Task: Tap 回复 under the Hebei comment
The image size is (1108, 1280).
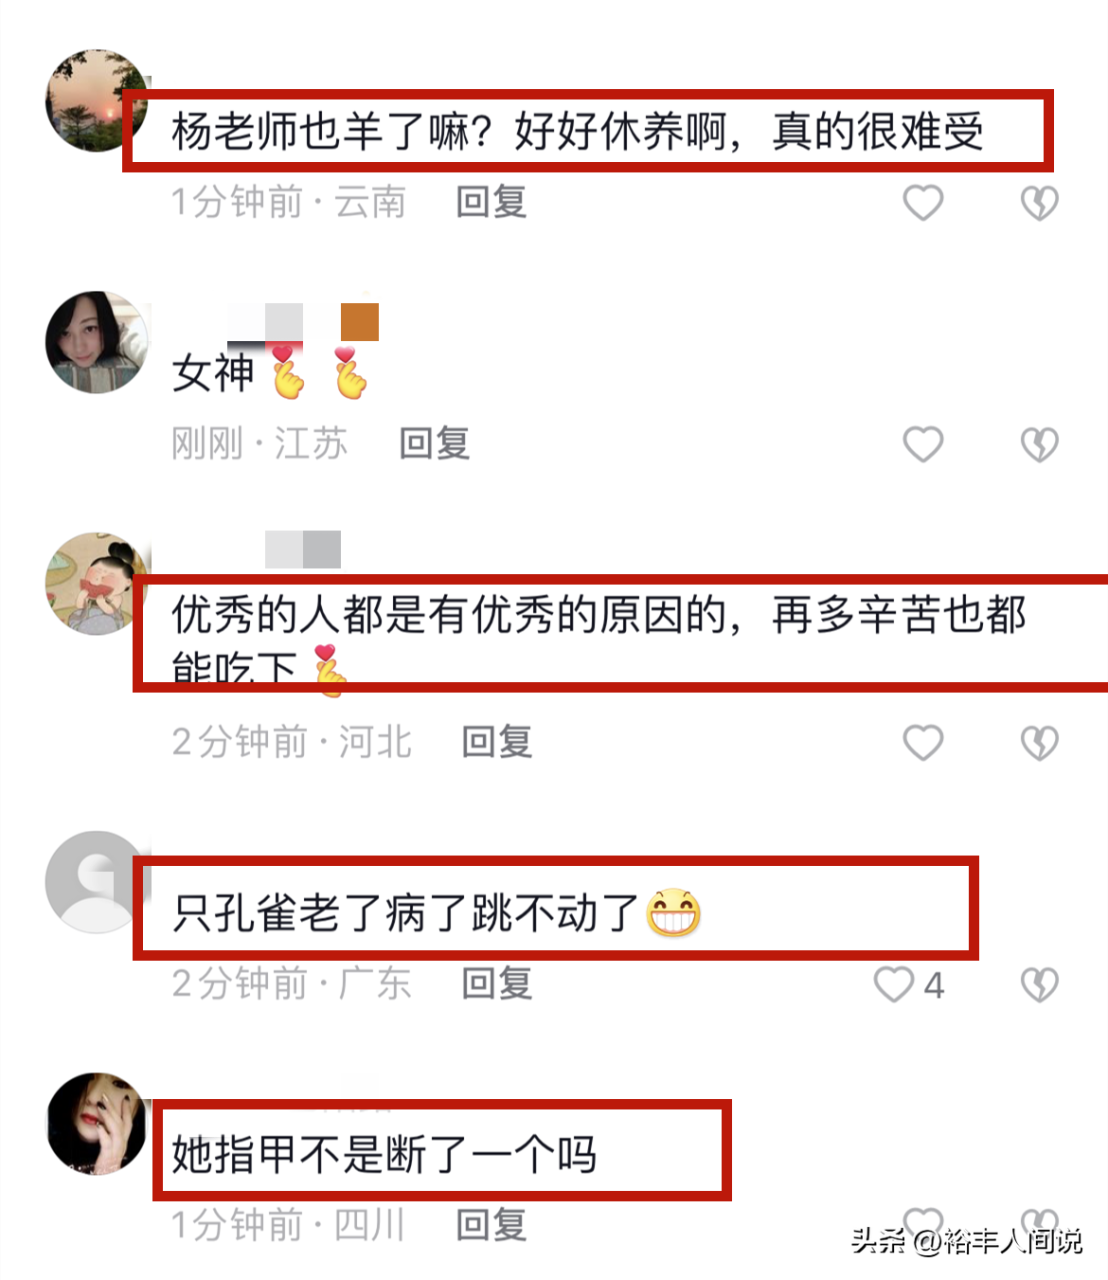Action: [497, 742]
